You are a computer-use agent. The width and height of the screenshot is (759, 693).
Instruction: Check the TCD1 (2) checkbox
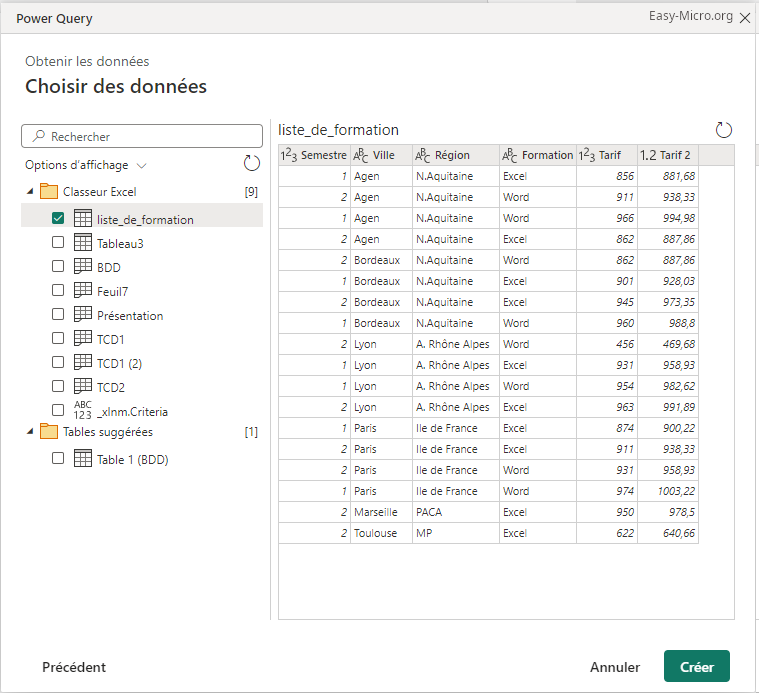[58, 362]
